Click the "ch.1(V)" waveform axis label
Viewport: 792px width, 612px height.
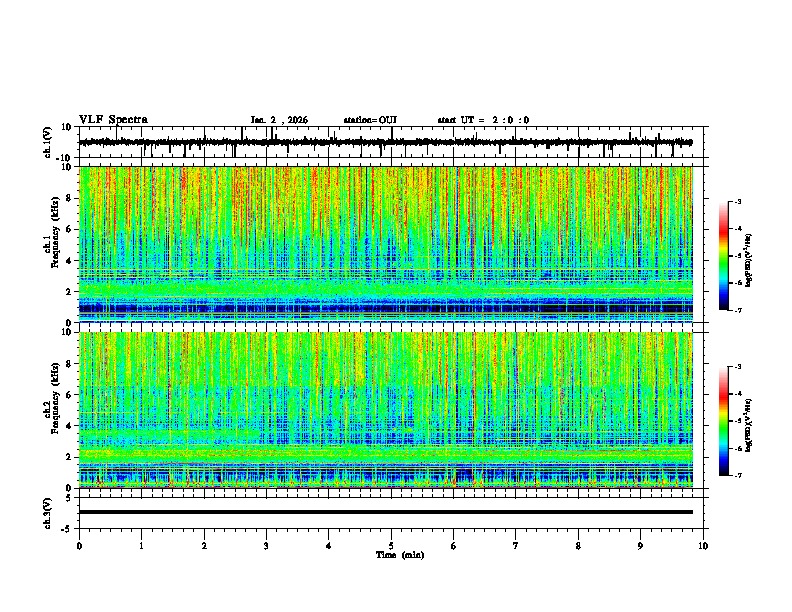[48, 142]
